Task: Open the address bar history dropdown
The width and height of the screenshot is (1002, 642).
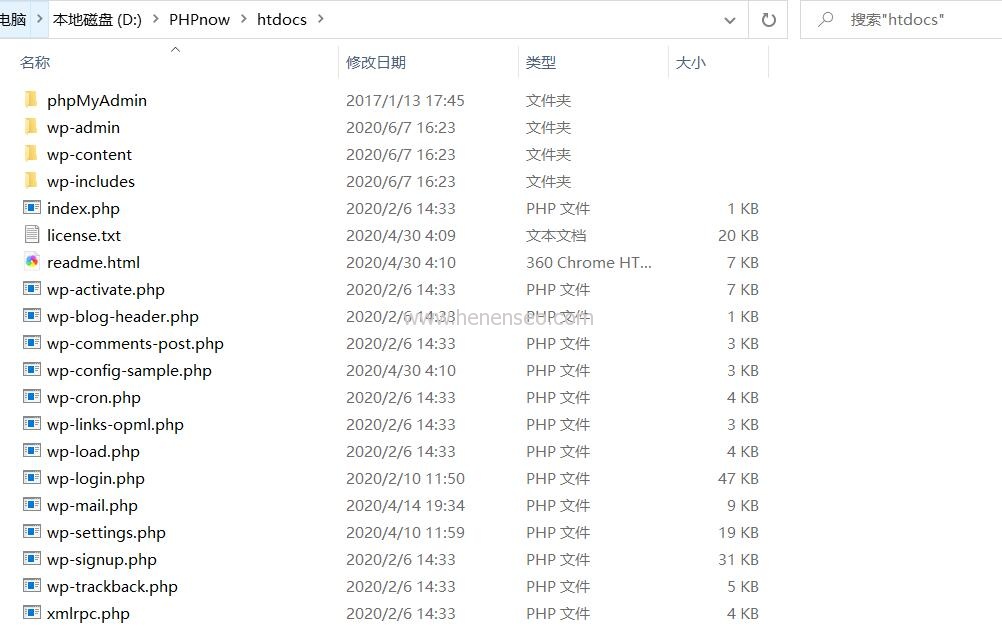Action: (x=729, y=20)
